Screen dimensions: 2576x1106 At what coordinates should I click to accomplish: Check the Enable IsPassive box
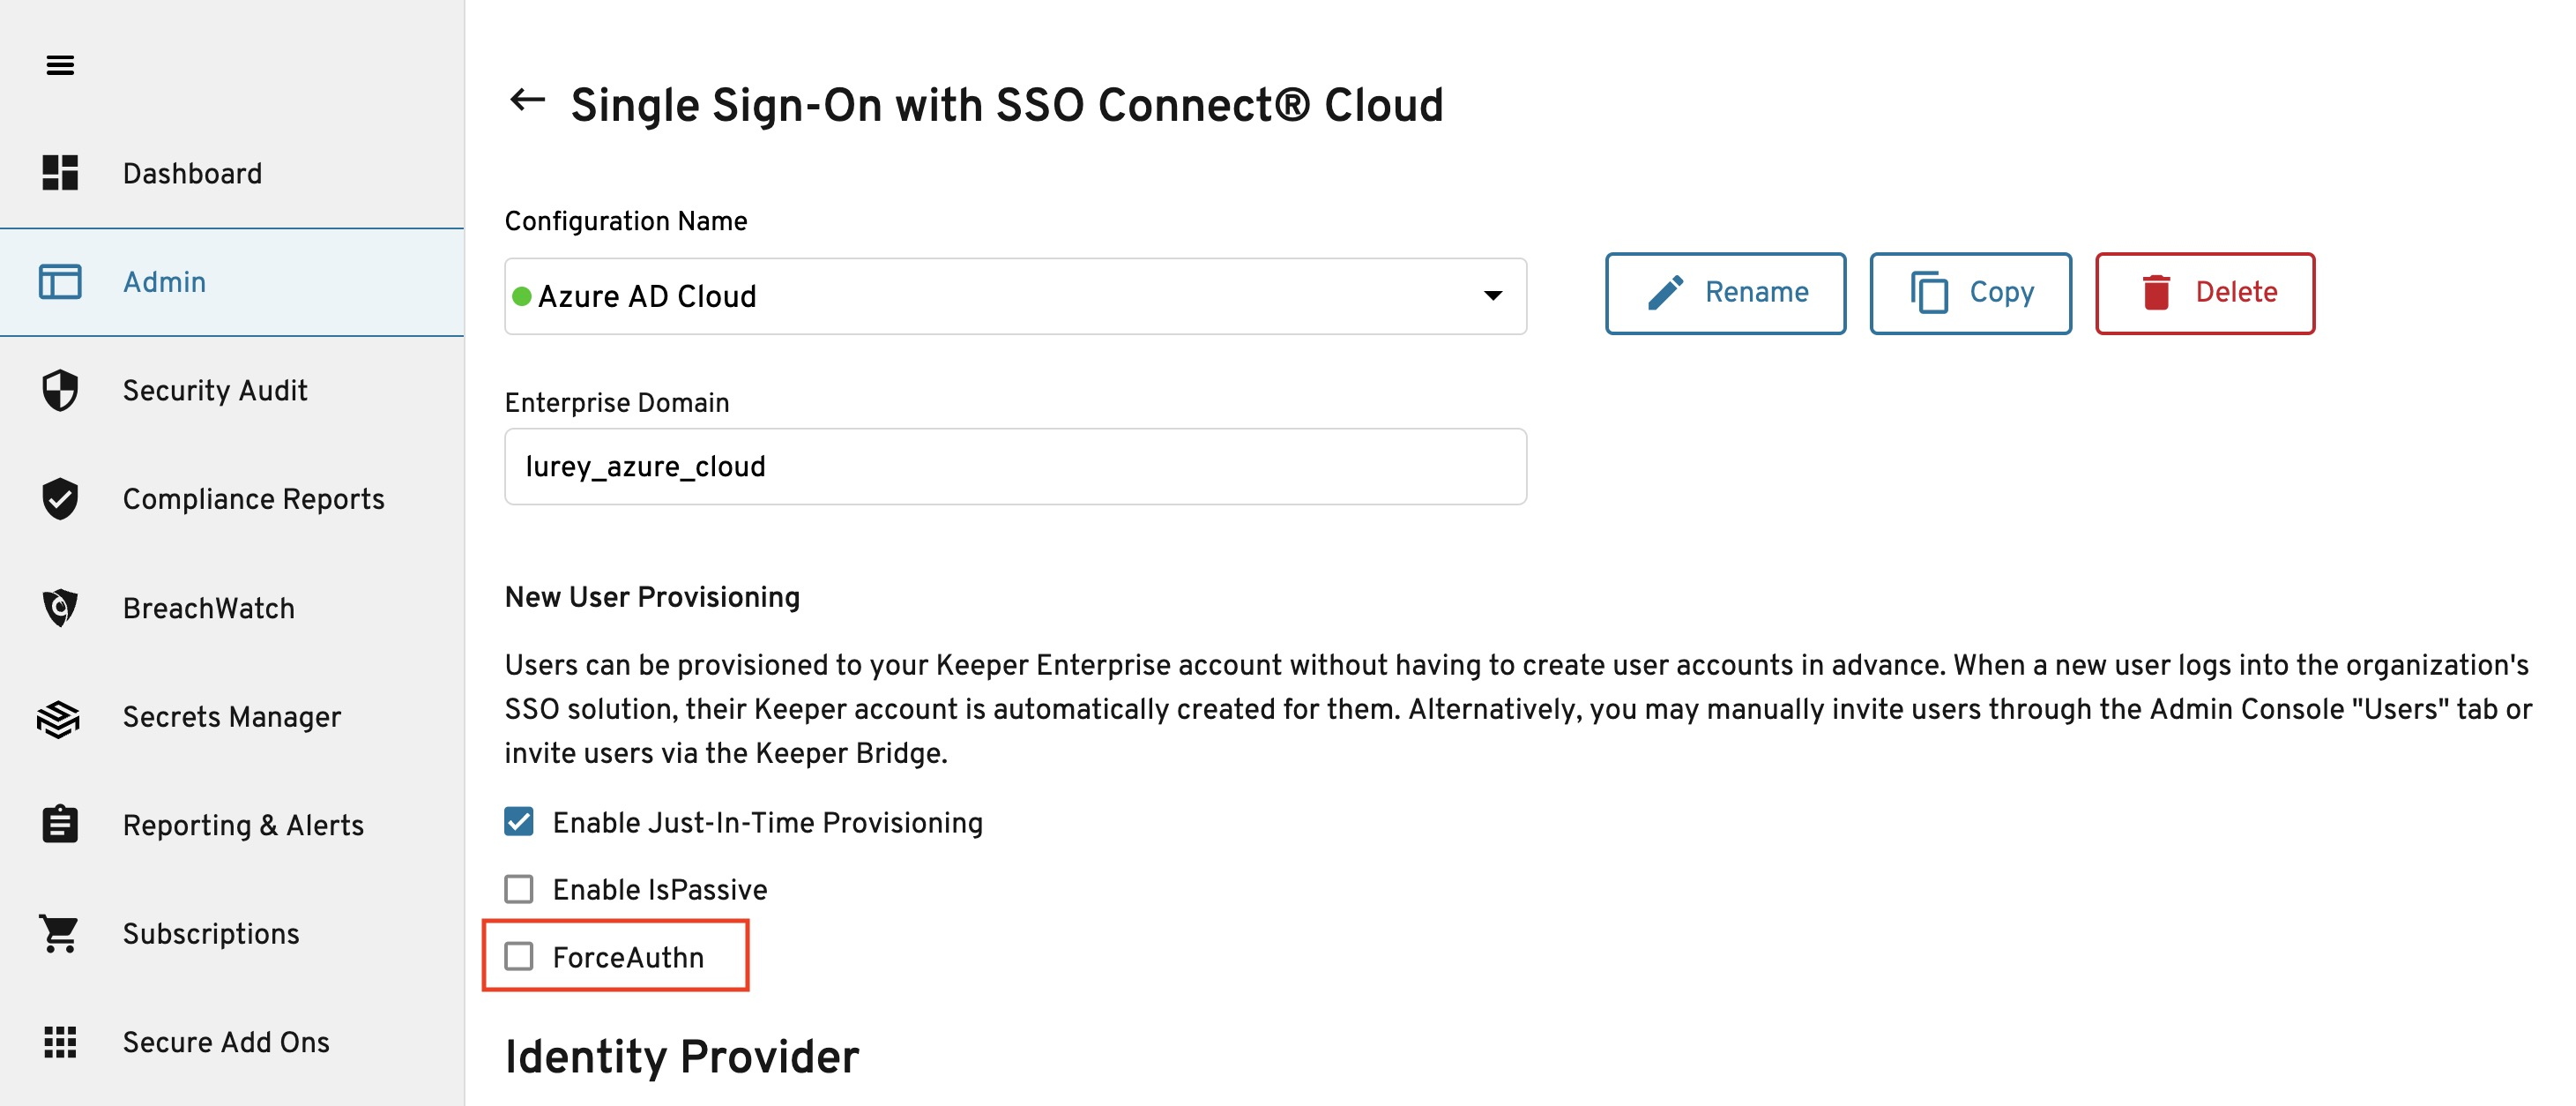coord(519,889)
